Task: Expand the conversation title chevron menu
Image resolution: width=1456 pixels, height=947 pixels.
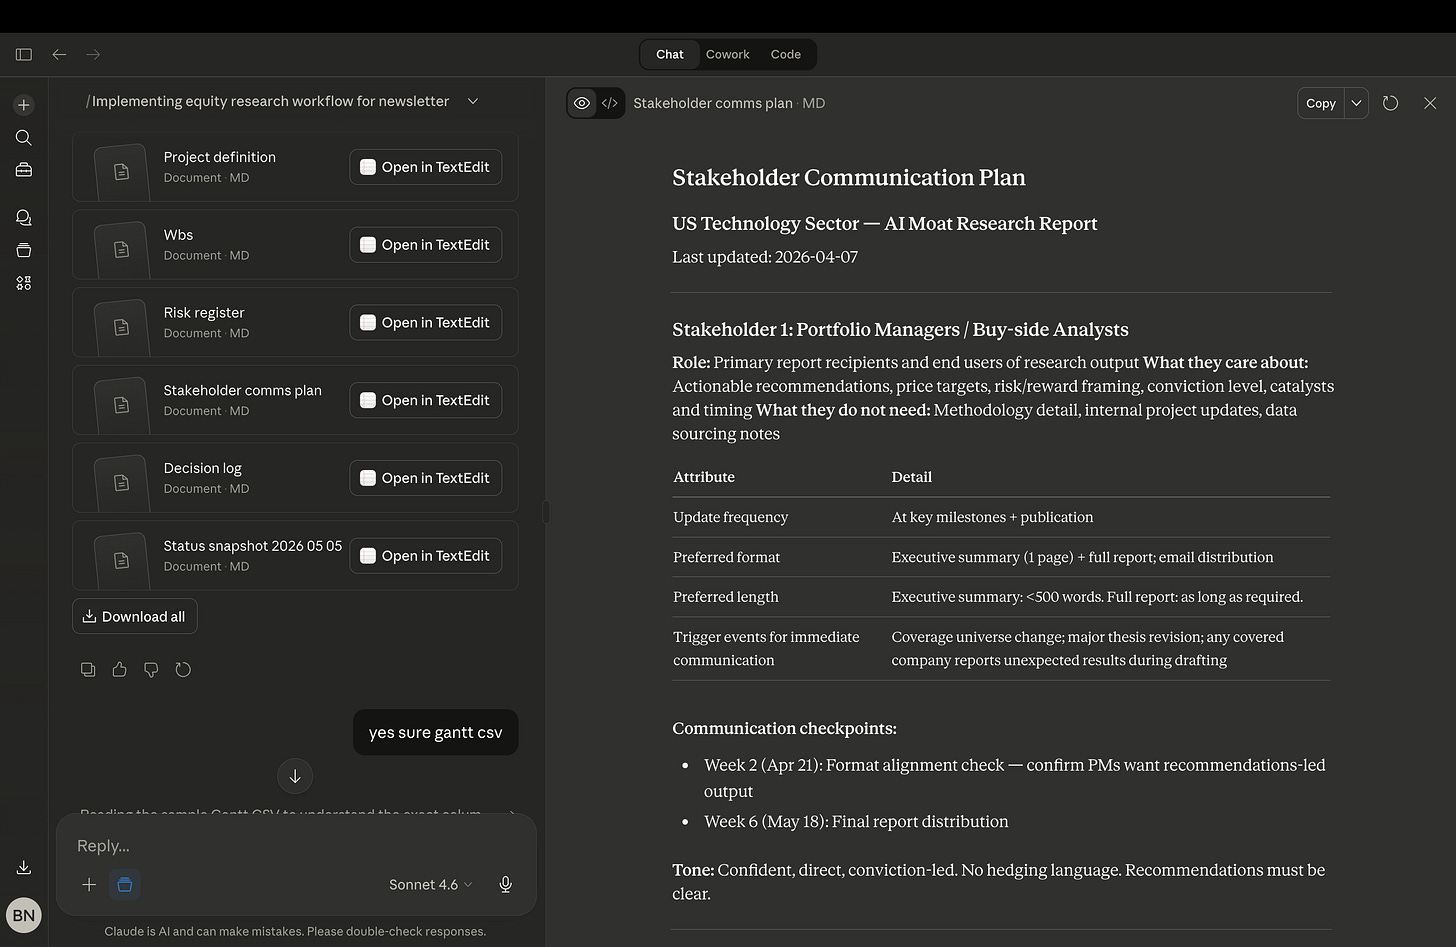Action: point(473,101)
